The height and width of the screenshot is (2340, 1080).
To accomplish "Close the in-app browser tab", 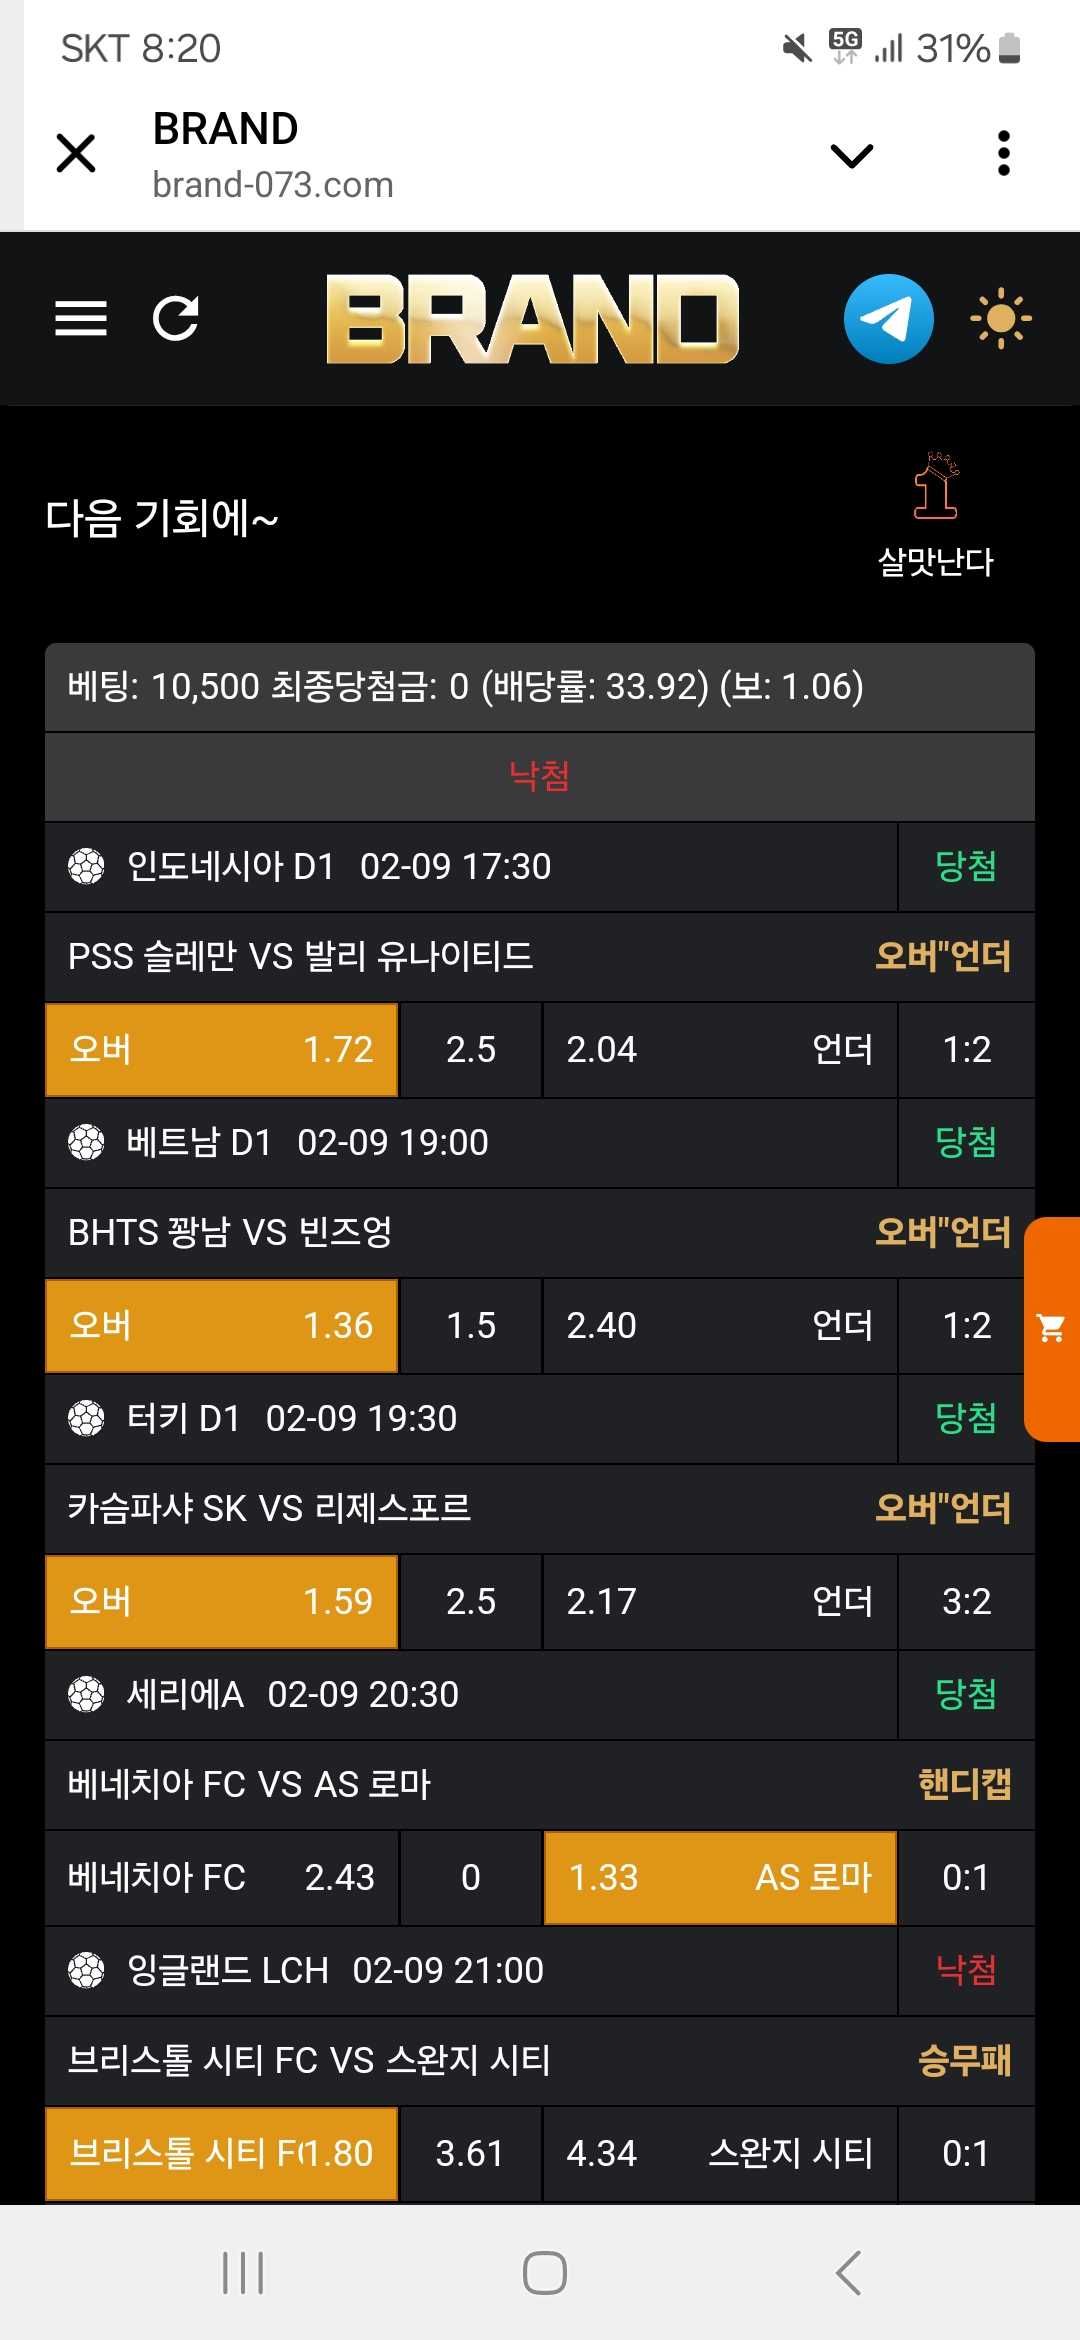I will point(76,154).
